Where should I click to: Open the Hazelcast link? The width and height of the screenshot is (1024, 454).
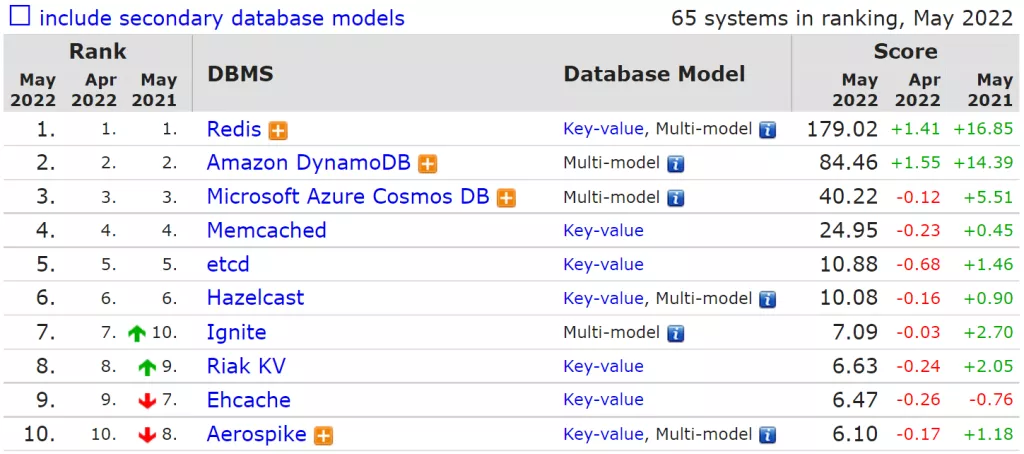click(x=255, y=298)
